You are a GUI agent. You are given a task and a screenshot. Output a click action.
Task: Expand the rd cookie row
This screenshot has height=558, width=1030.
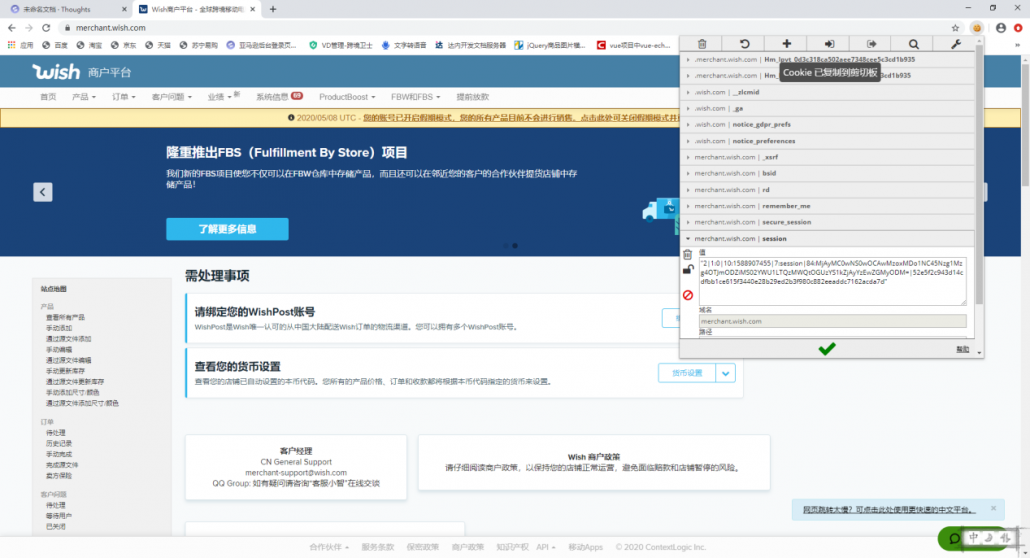827,189
